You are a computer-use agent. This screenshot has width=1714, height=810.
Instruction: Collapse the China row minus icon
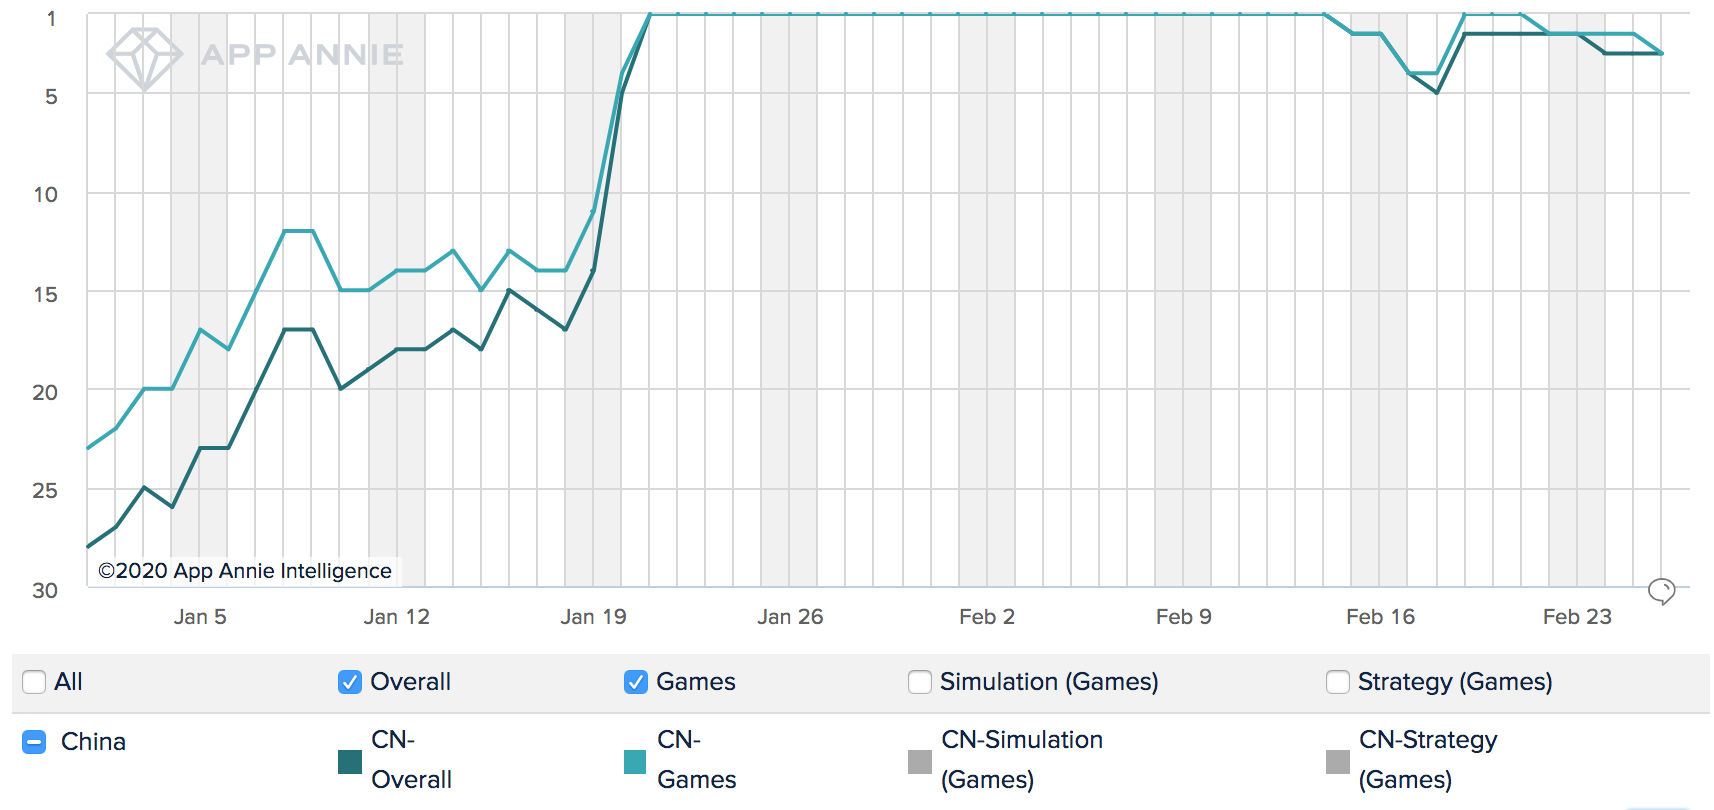(x=34, y=742)
